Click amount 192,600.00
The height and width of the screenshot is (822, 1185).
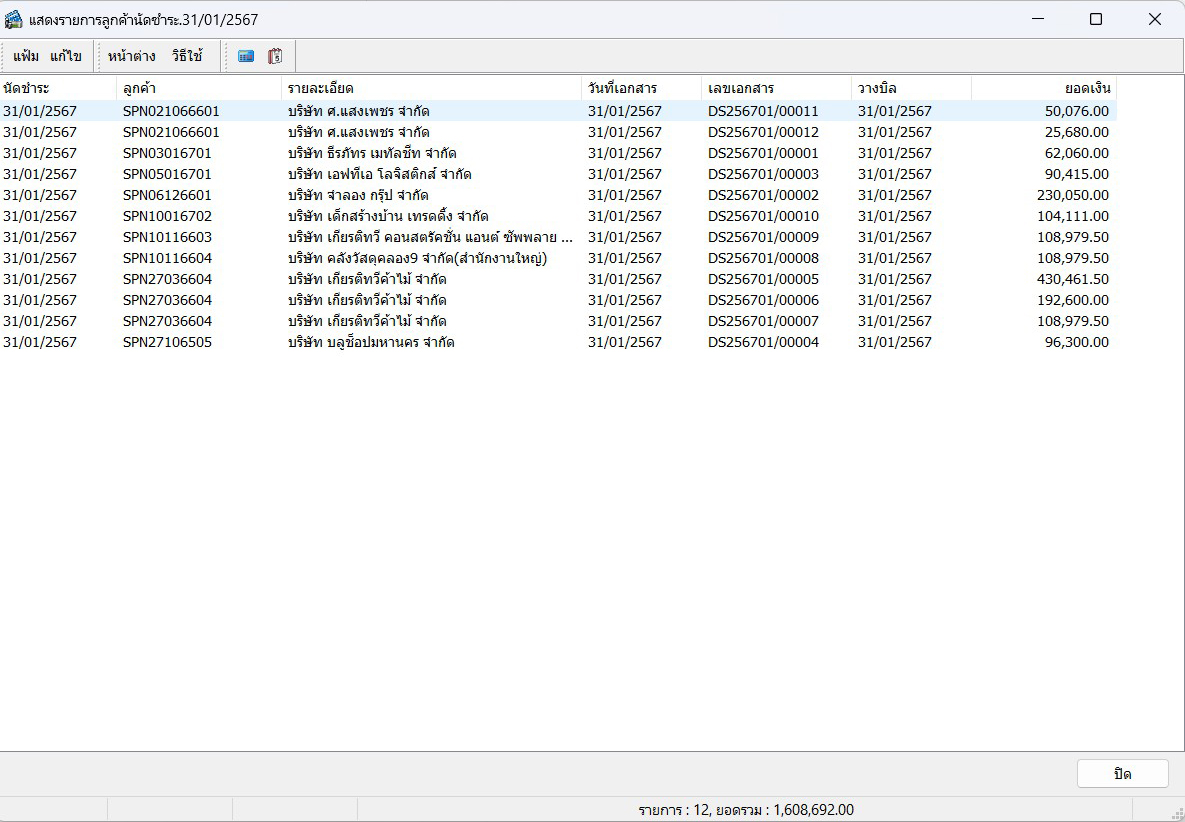tap(1072, 301)
